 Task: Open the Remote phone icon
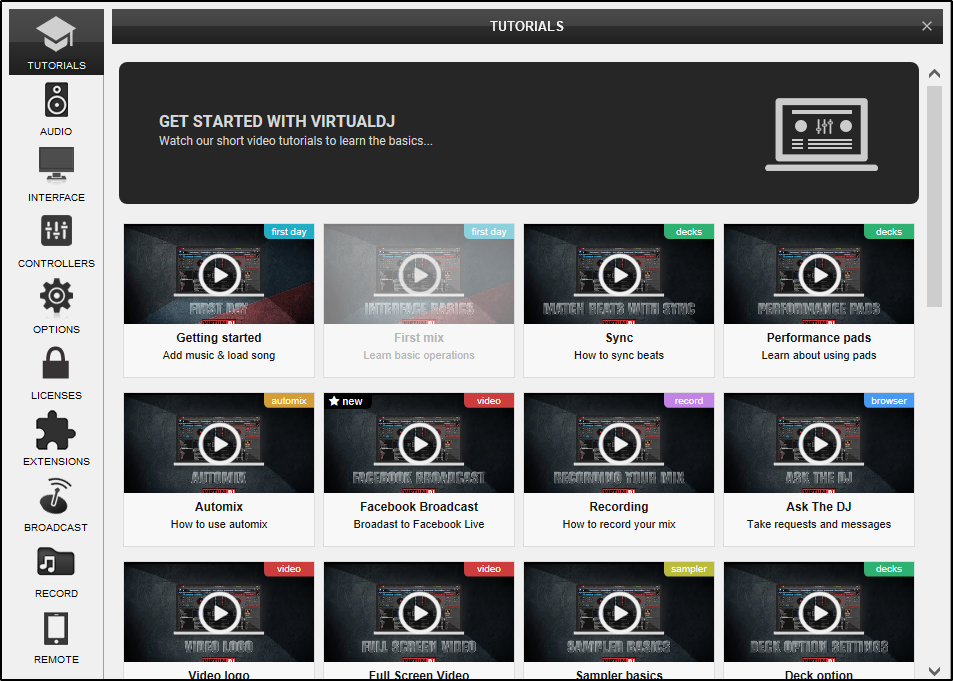tap(56, 628)
